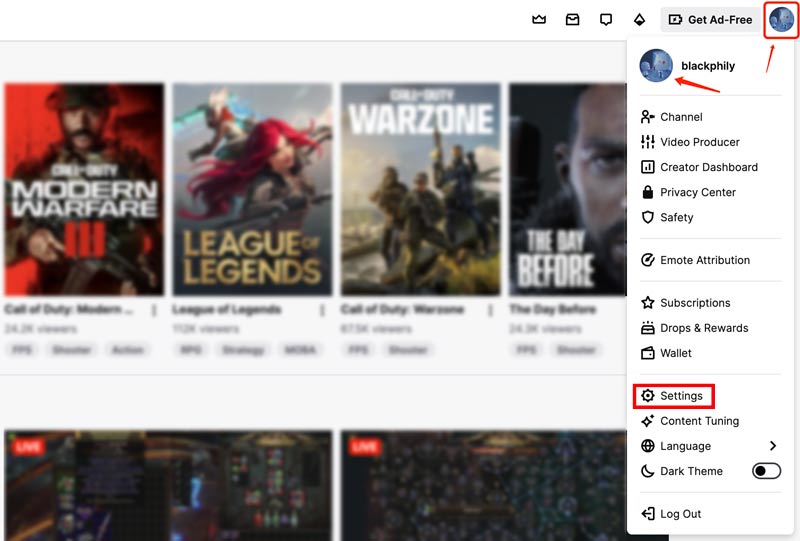800x541 pixels.
Task: Open Privacy Center menu entry
Action: tap(710, 192)
